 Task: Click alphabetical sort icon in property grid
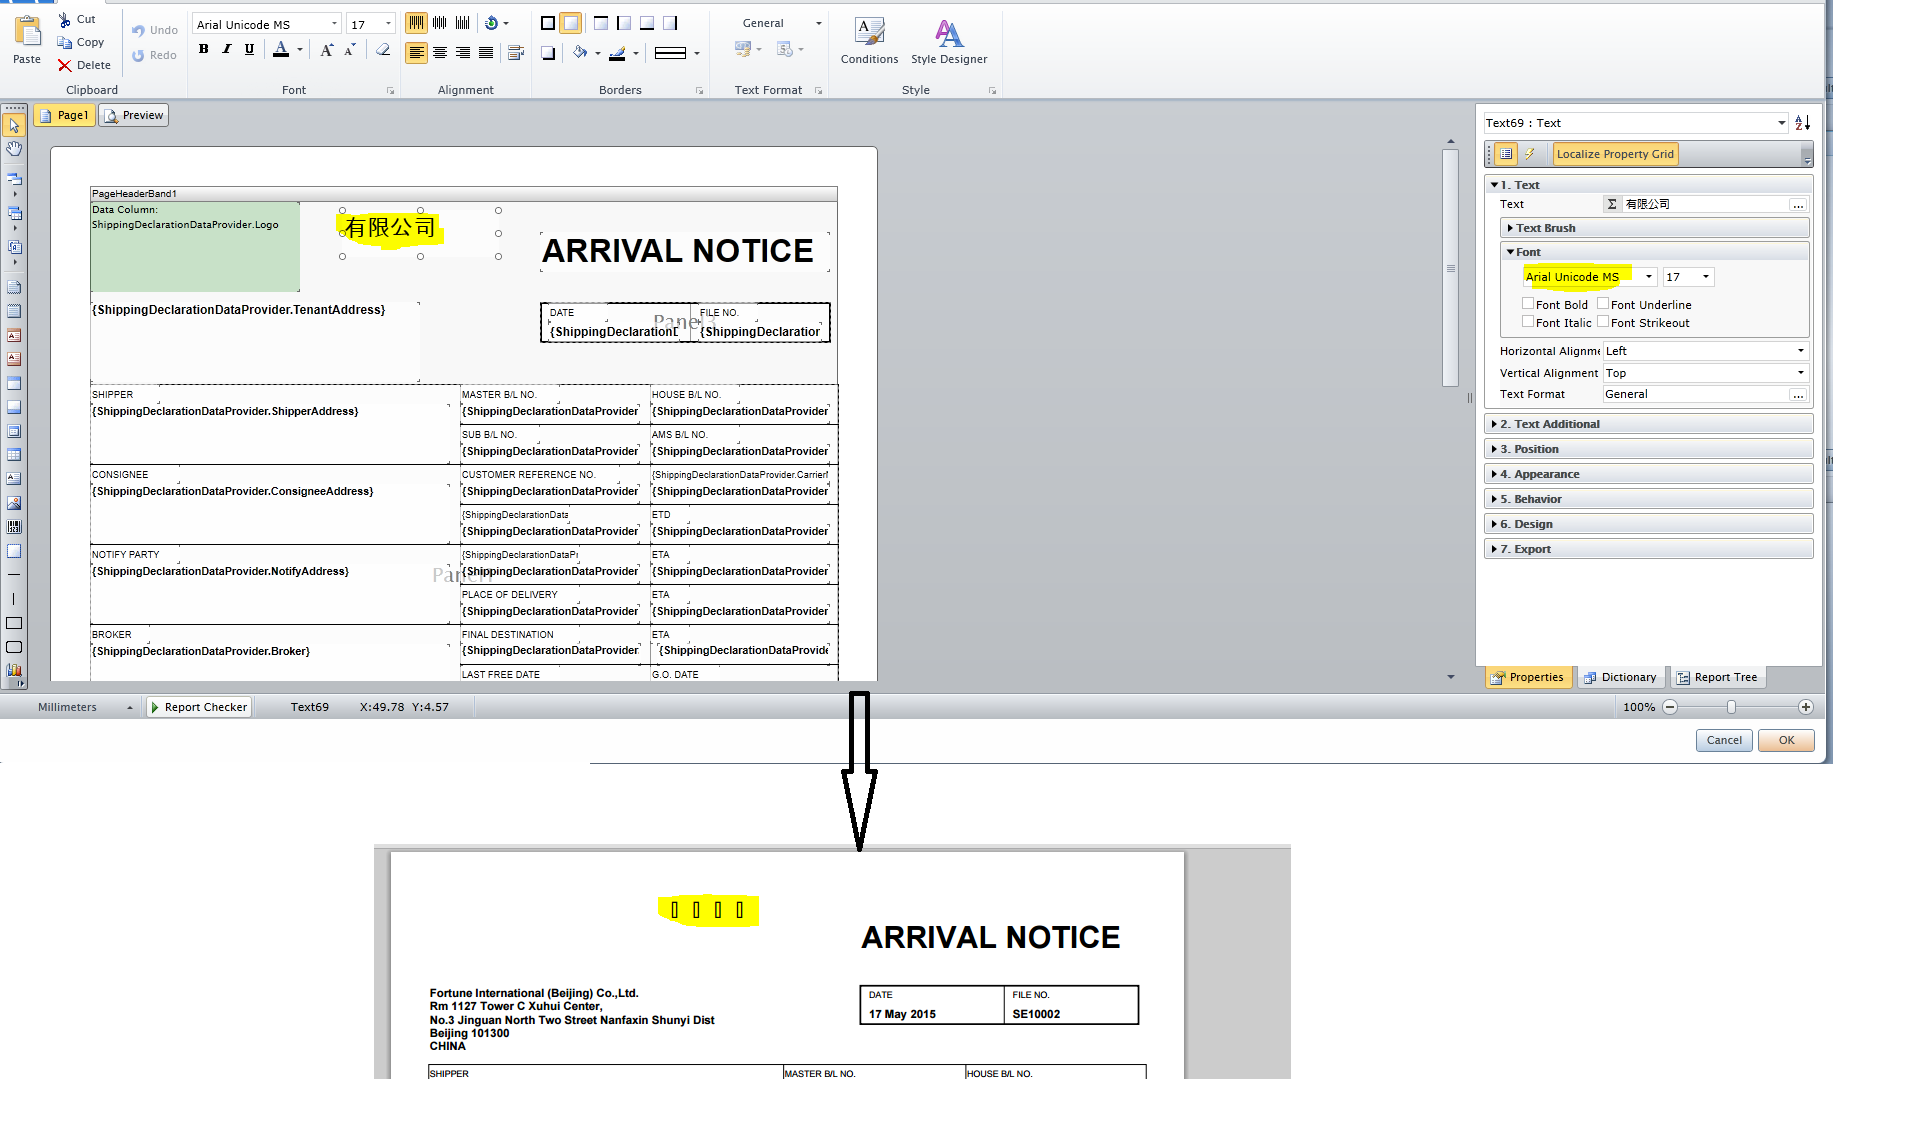click(x=1803, y=123)
